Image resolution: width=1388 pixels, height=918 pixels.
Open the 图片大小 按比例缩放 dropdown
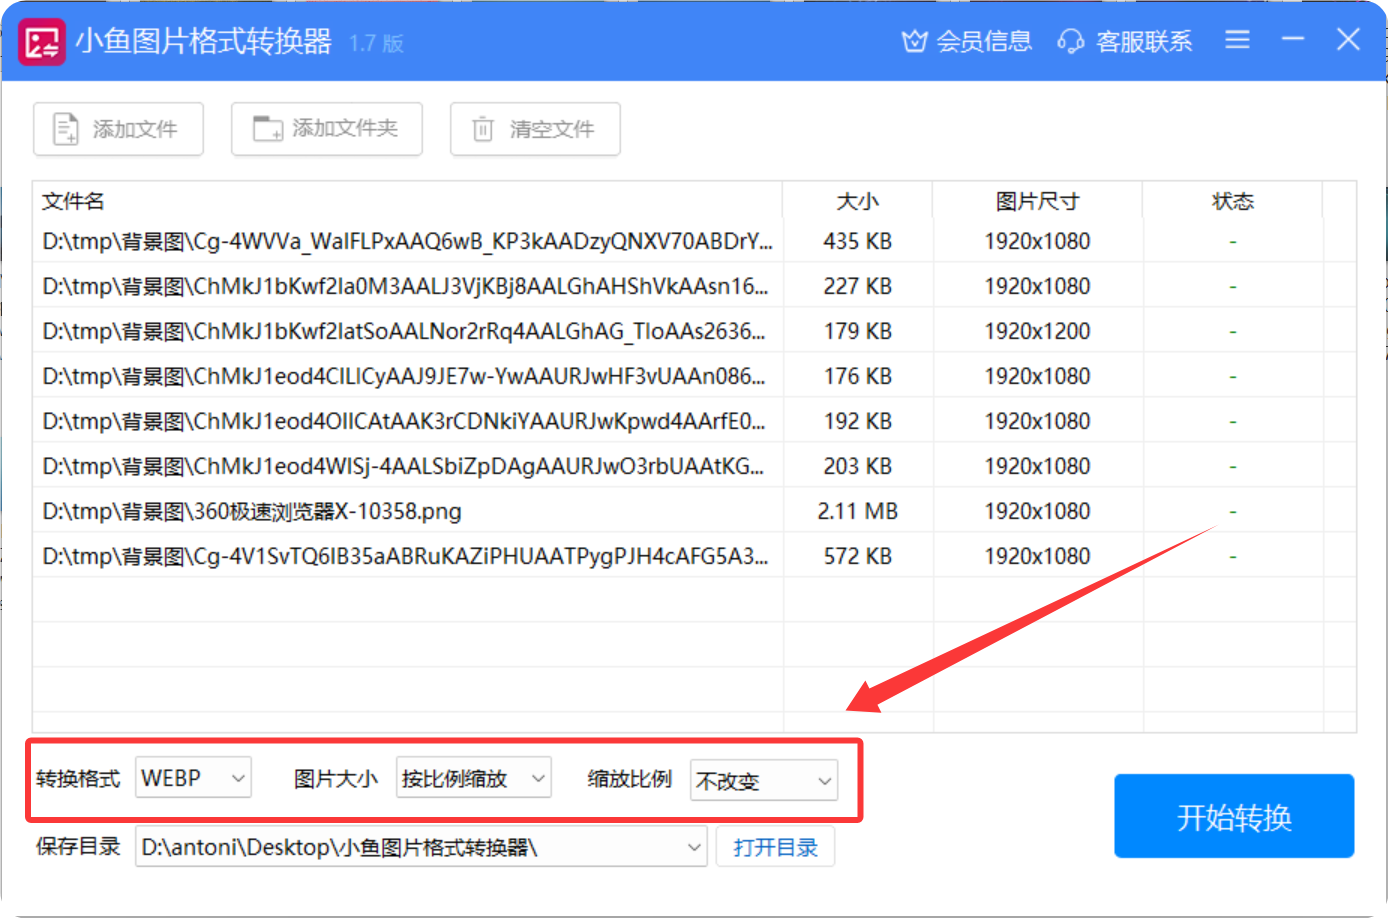pos(473,778)
